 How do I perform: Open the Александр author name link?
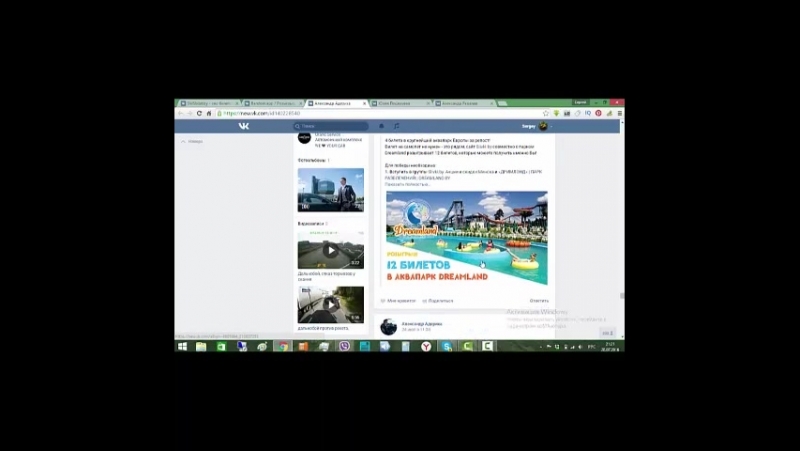coord(422,323)
